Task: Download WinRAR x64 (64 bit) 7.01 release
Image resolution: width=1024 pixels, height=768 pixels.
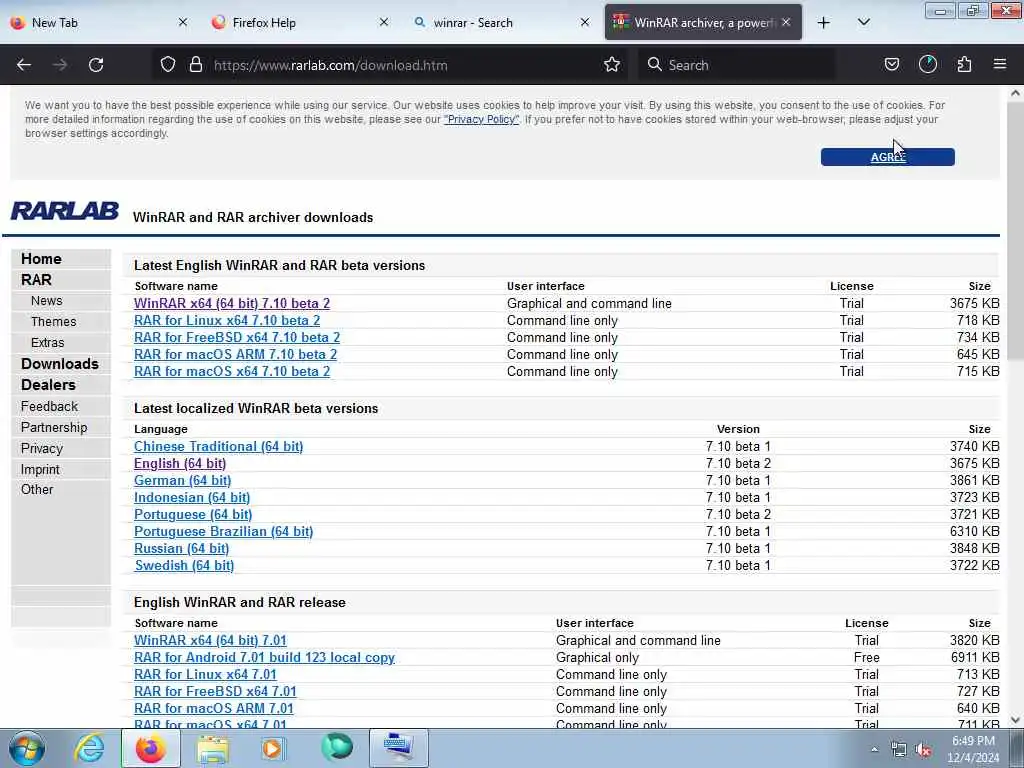Action: click(210, 641)
